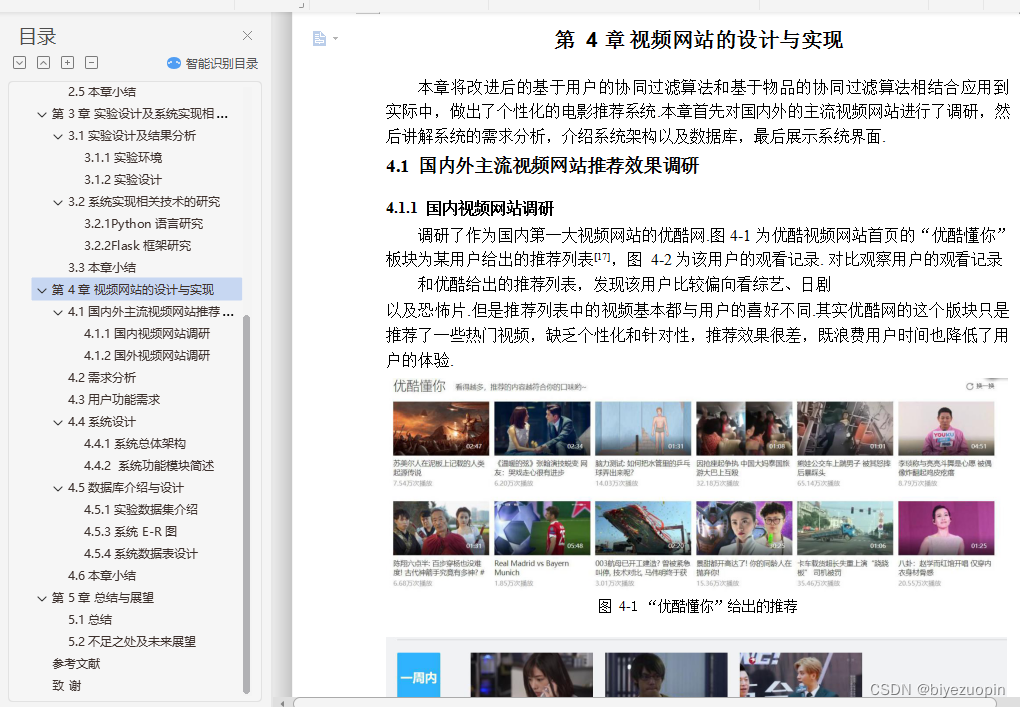Click the collapse-all-levels up-arrow icon
This screenshot has width=1020, height=707.
click(44, 62)
